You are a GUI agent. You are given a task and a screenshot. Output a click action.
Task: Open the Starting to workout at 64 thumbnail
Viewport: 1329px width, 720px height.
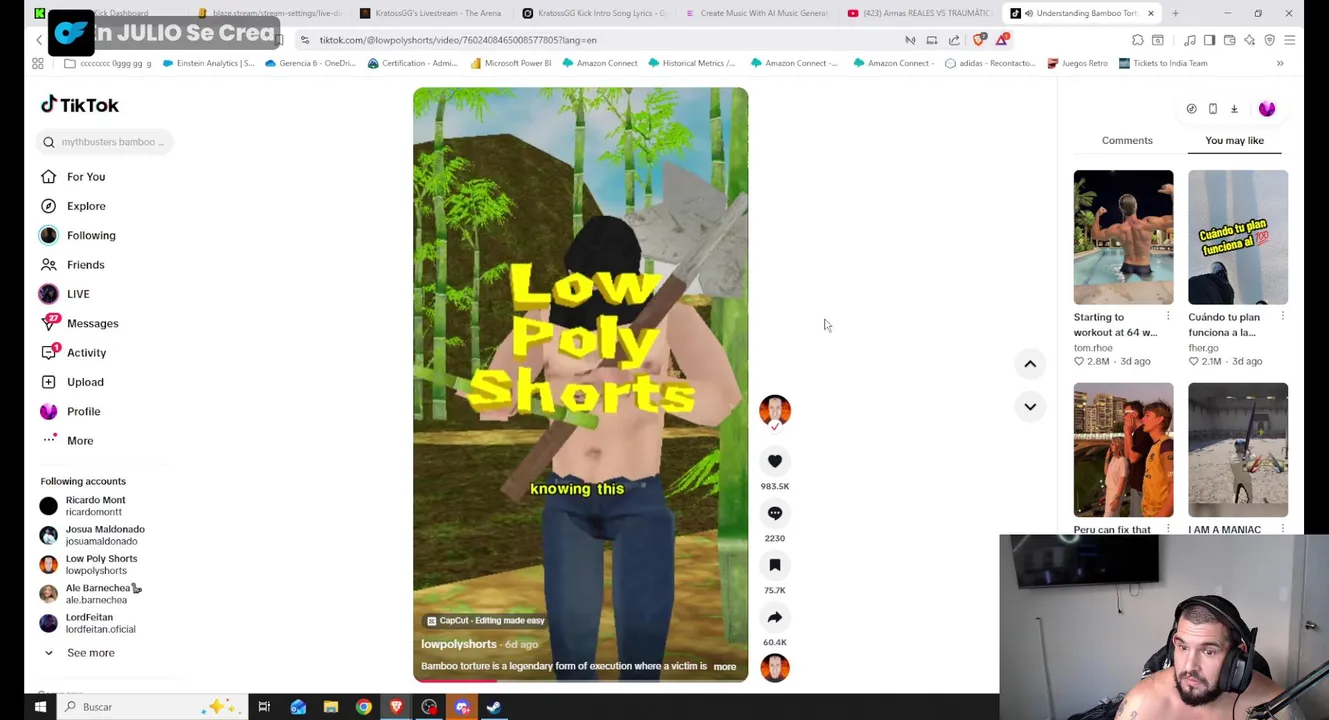[1123, 237]
